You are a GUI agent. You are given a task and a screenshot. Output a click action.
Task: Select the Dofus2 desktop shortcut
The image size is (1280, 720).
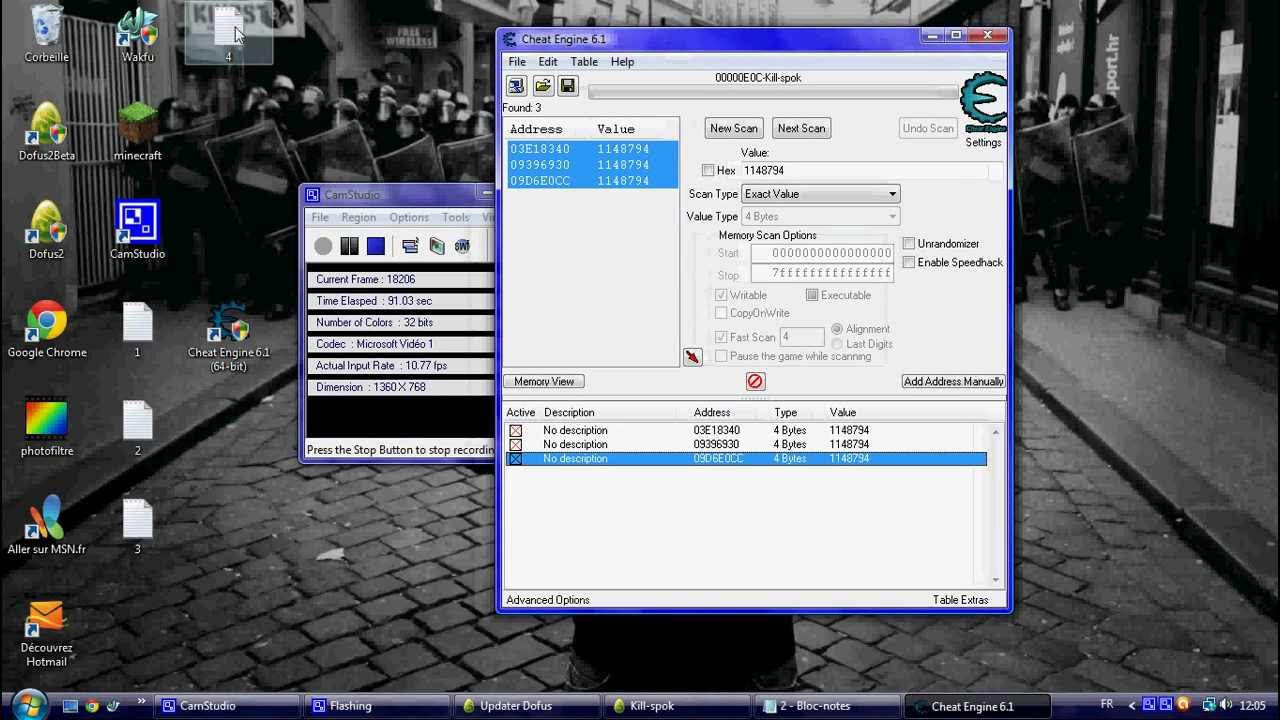point(47,230)
